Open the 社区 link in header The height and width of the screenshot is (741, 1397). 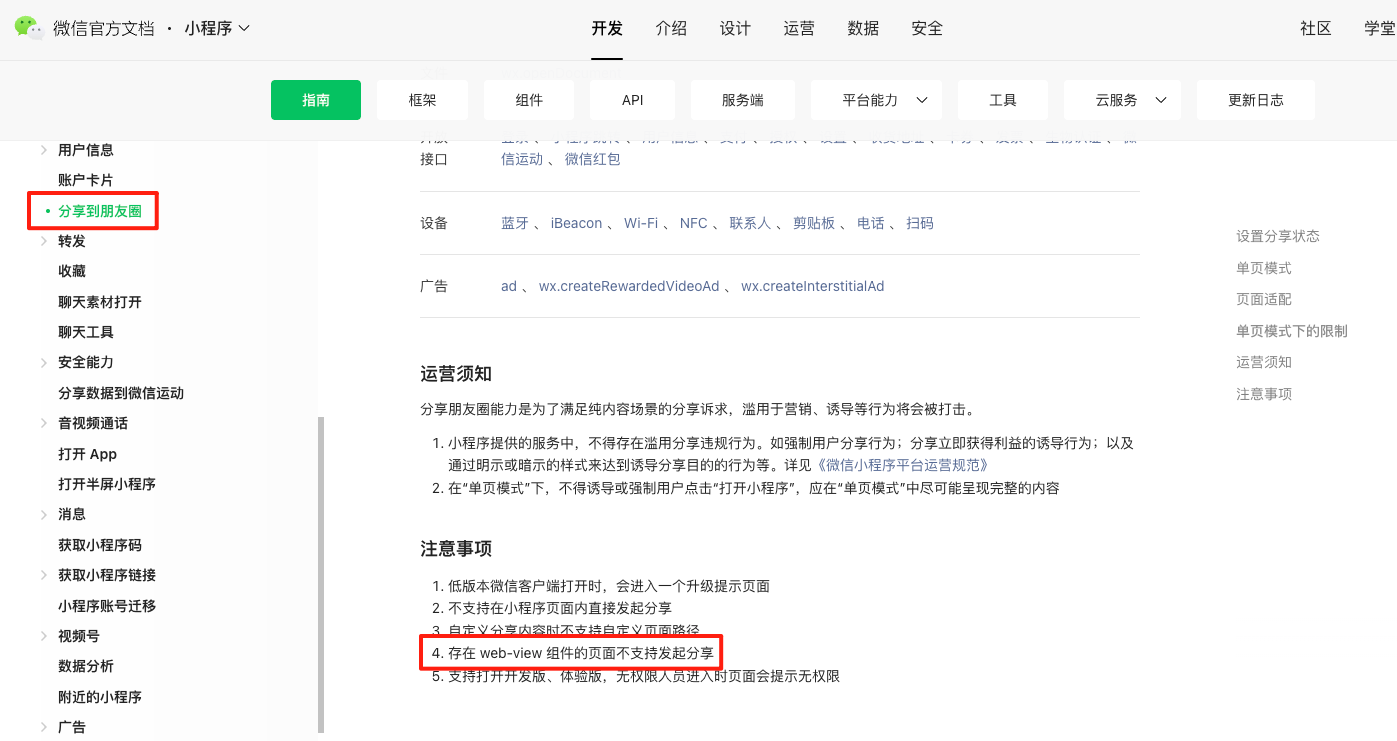tap(1316, 28)
